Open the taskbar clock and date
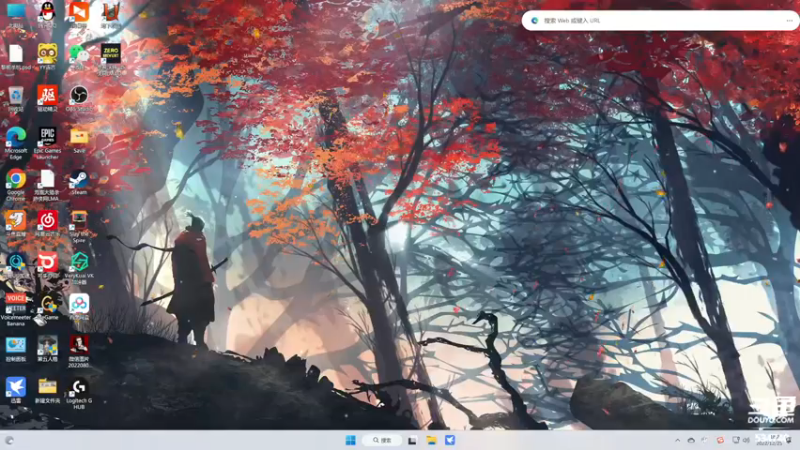The width and height of the screenshot is (800, 450). click(769, 440)
